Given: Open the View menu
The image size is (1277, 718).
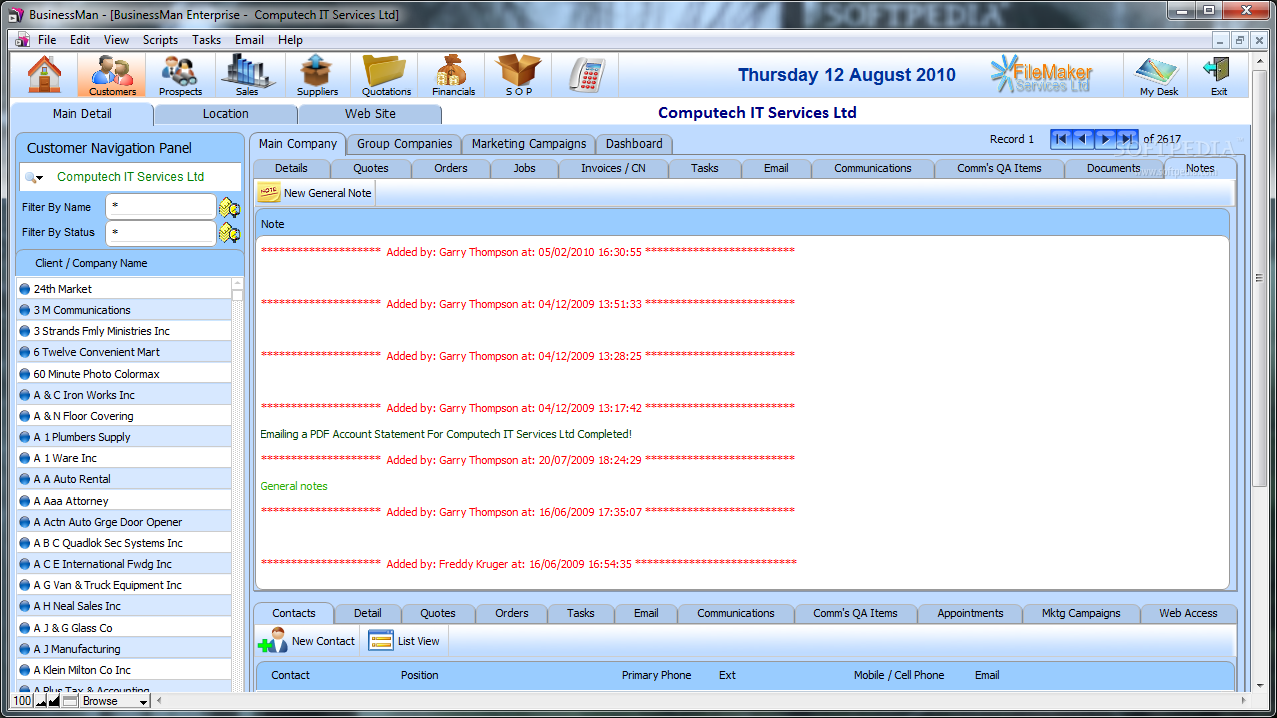Looking at the screenshot, I should tap(116, 40).
